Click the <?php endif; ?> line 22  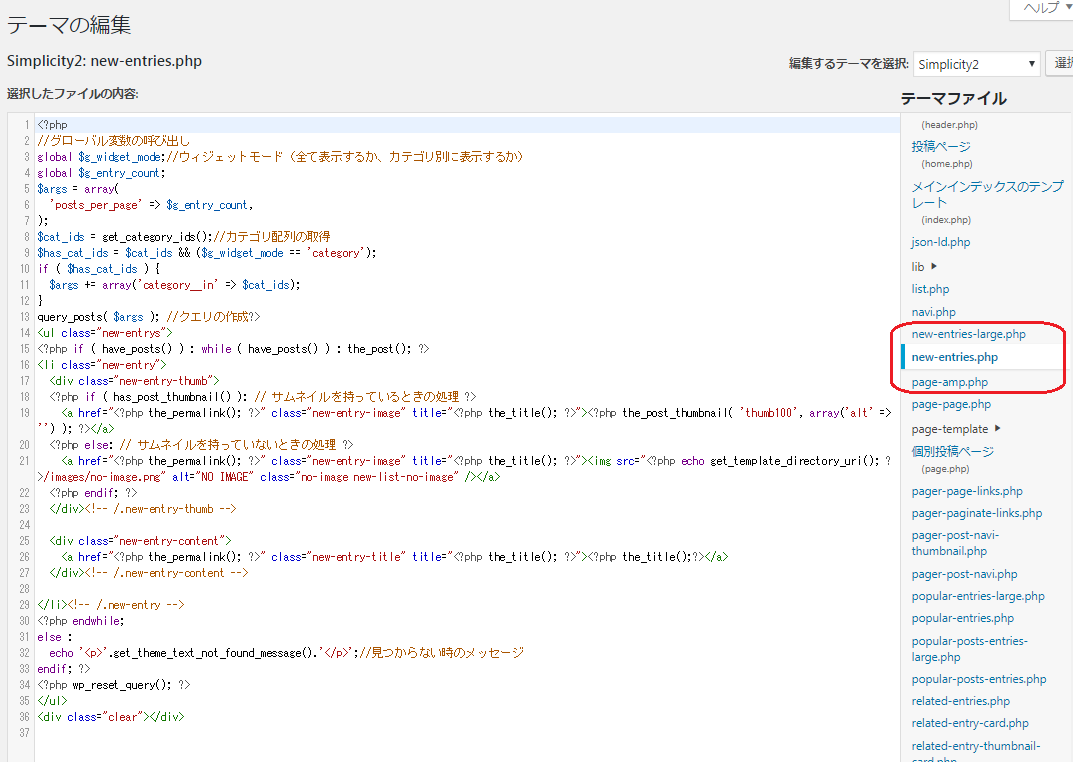pyautogui.click(x=93, y=493)
